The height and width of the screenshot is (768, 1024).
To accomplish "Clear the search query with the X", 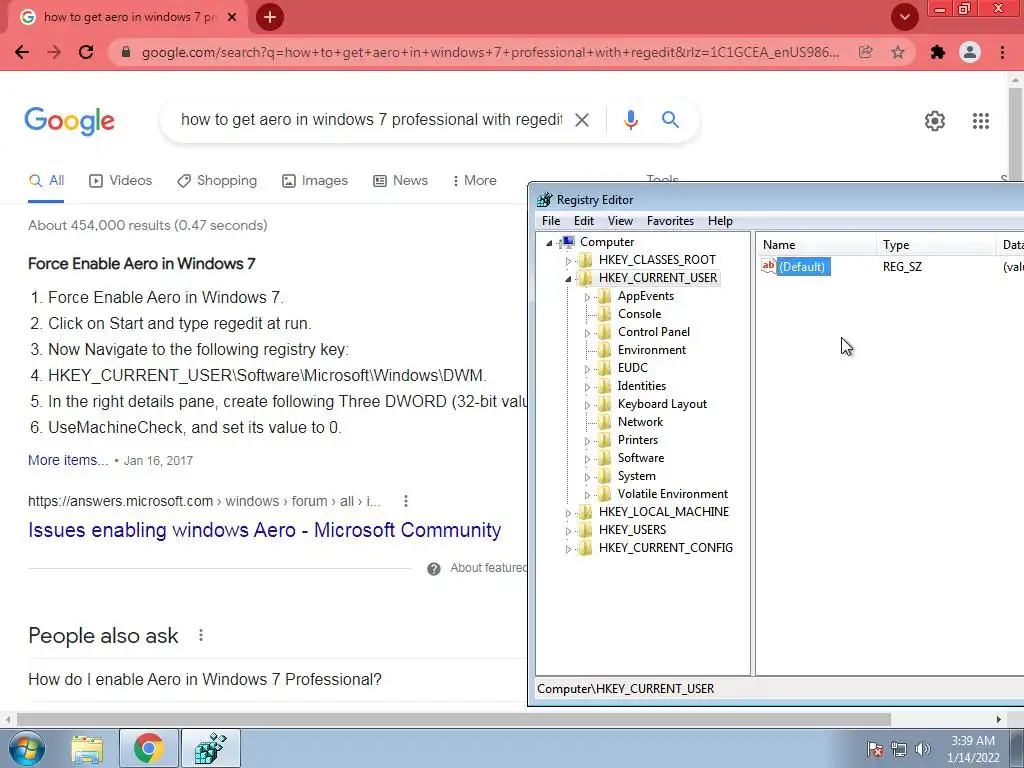I will tap(582, 120).
